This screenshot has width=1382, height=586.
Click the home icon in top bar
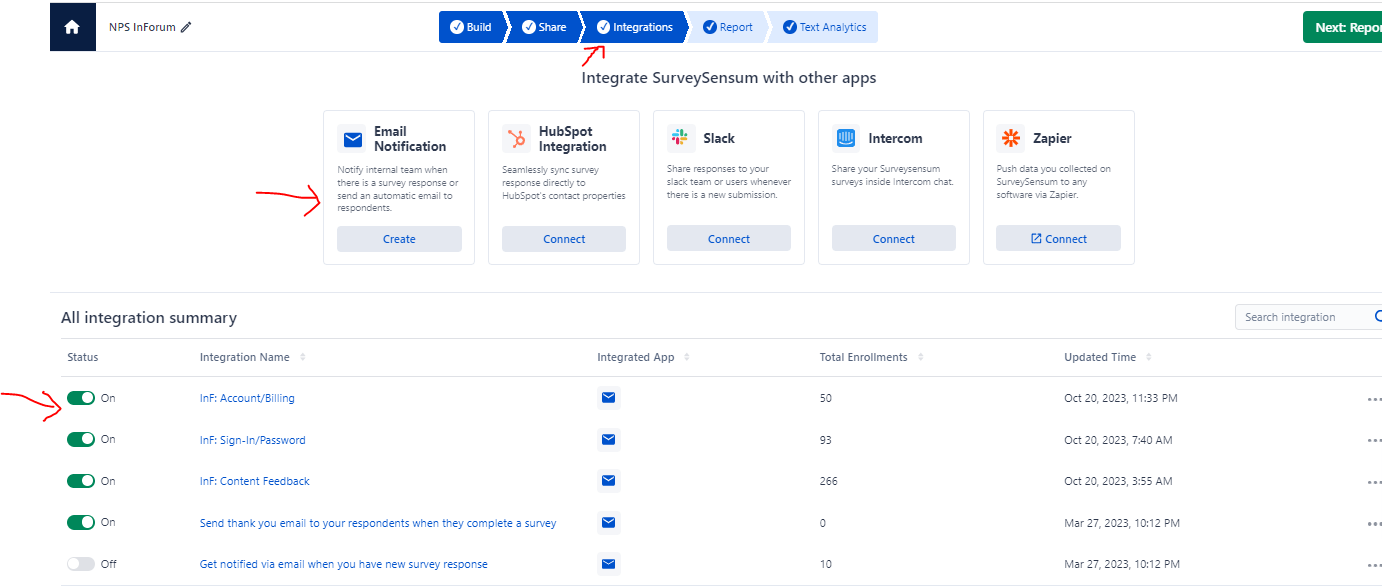coord(72,26)
